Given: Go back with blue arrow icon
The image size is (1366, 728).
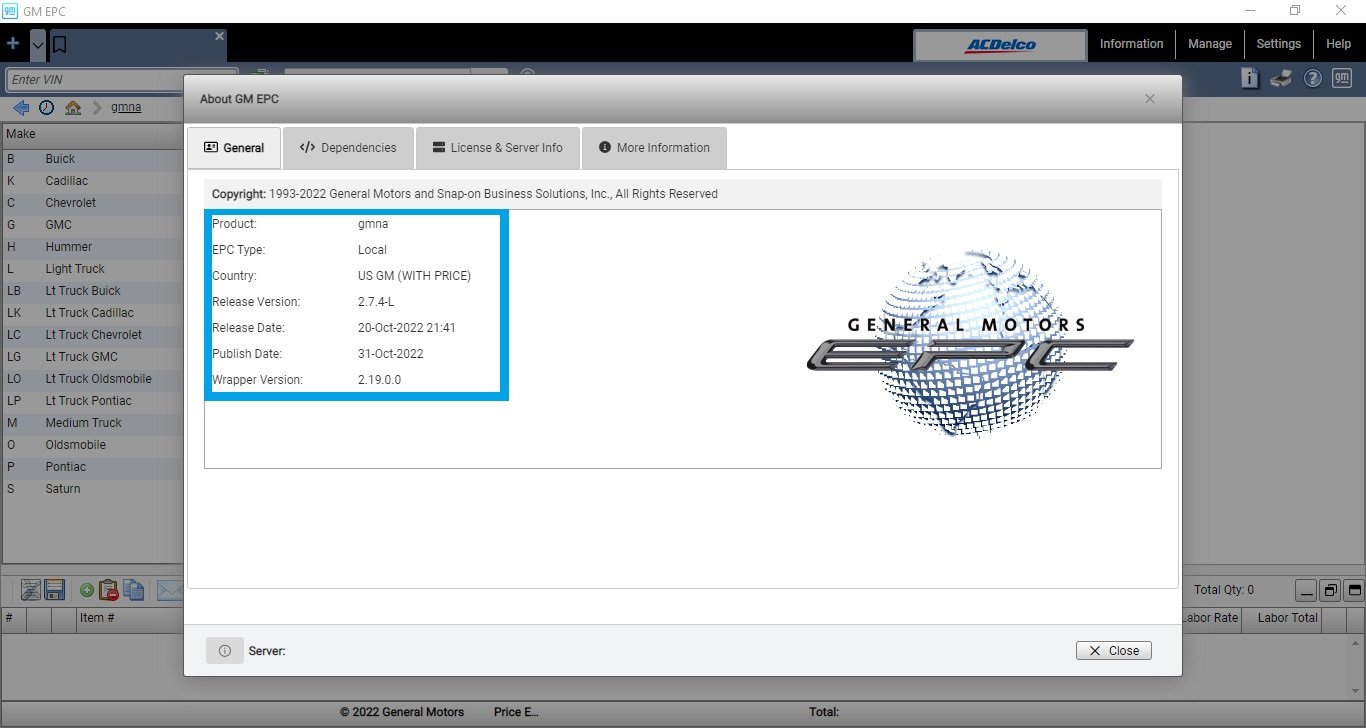Looking at the screenshot, I should point(21,107).
